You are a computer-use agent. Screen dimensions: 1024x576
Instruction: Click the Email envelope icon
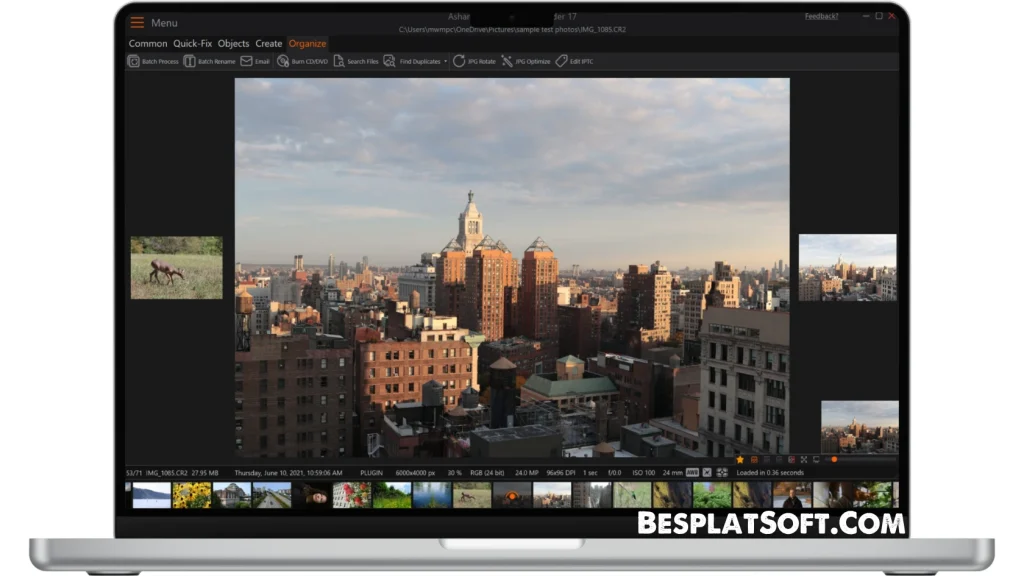click(246, 61)
